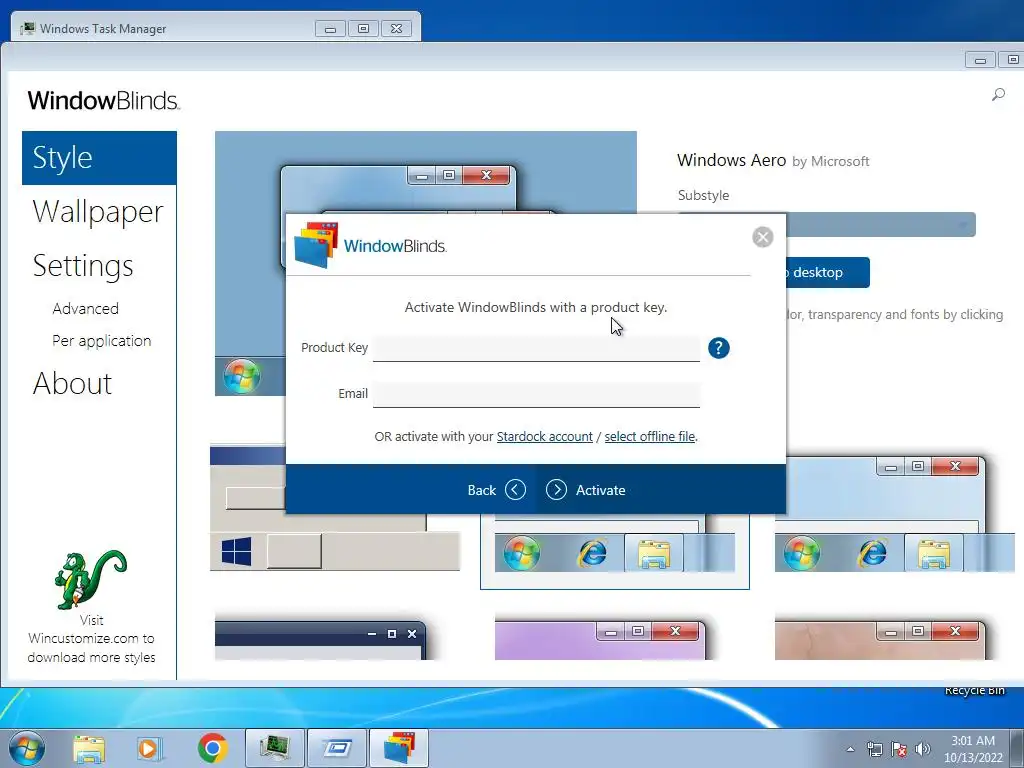1024x768 pixels.
Task: Click the search magnifier icon in WindowBlinds
Action: (998, 95)
